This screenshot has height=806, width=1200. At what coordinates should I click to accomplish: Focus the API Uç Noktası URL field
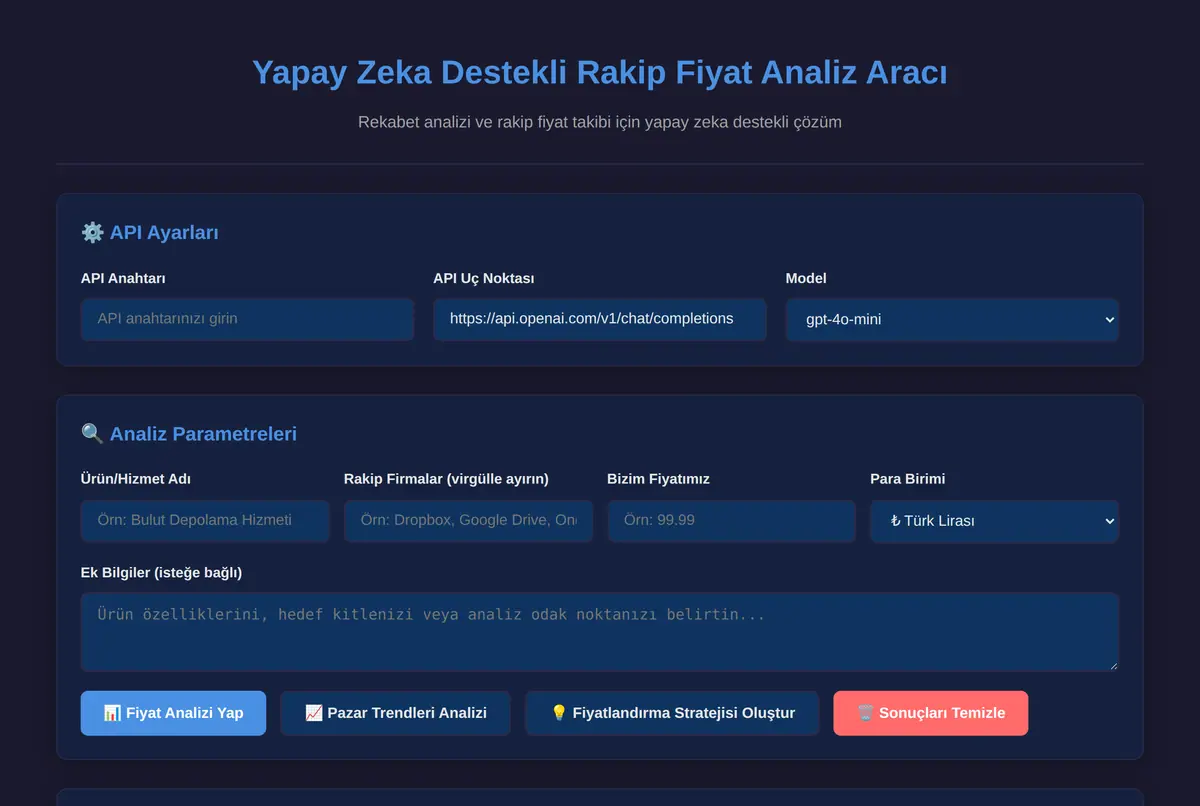point(600,319)
